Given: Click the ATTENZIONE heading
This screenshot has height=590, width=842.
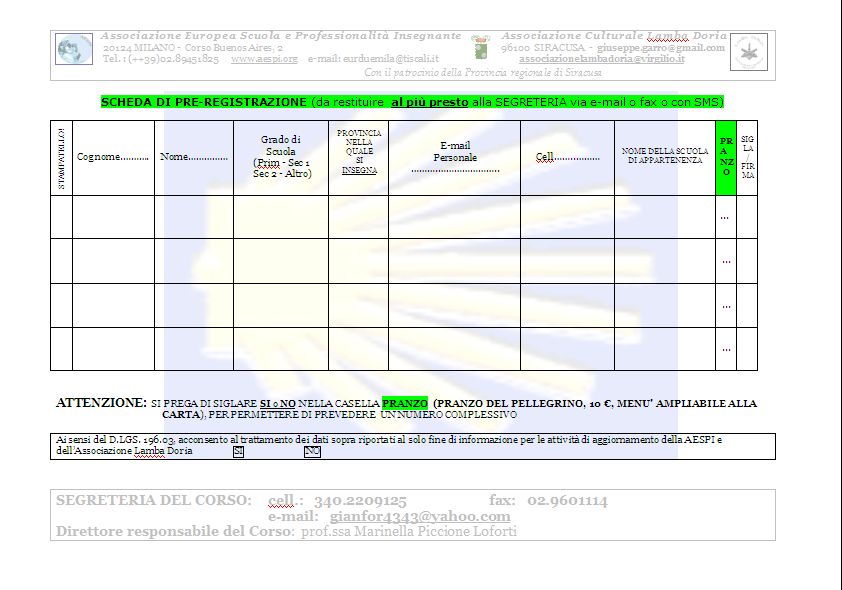Looking at the screenshot, I should point(101,403).
